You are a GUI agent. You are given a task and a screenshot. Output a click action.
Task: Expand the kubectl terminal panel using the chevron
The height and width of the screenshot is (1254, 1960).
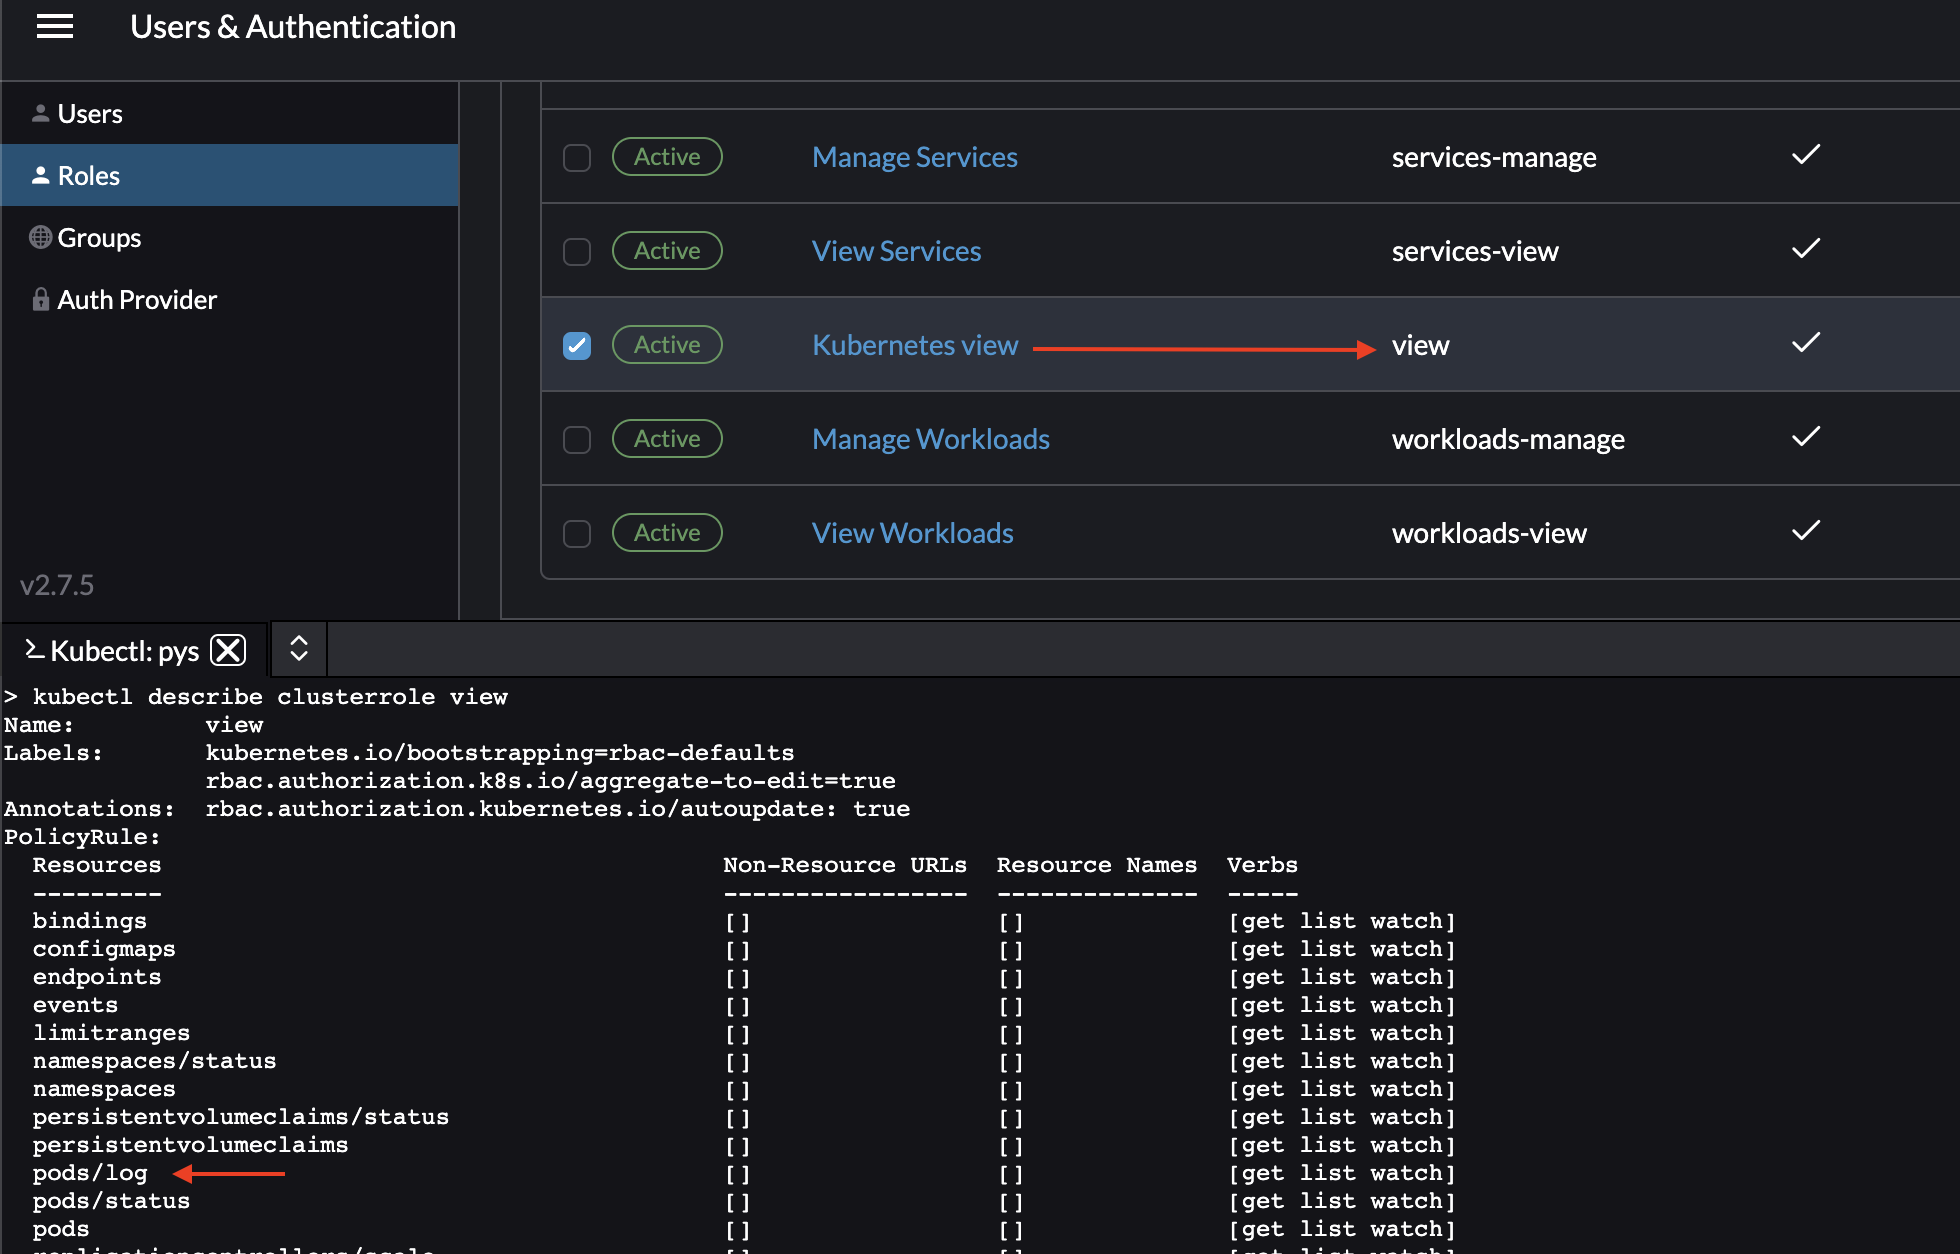pos(298,649)
